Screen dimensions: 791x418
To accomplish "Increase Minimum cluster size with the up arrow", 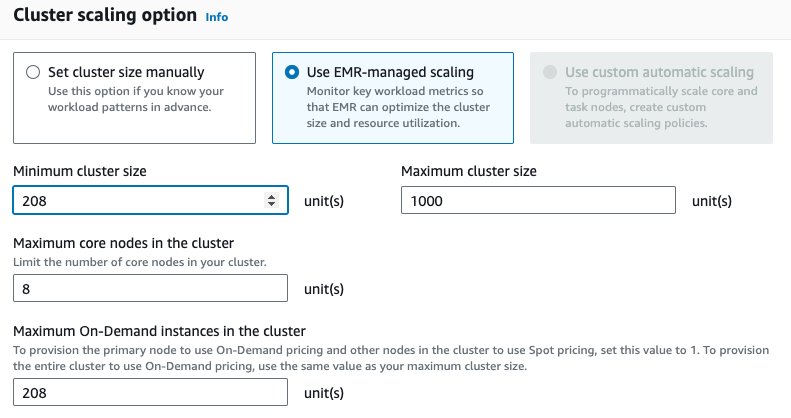I will point(271,197).
